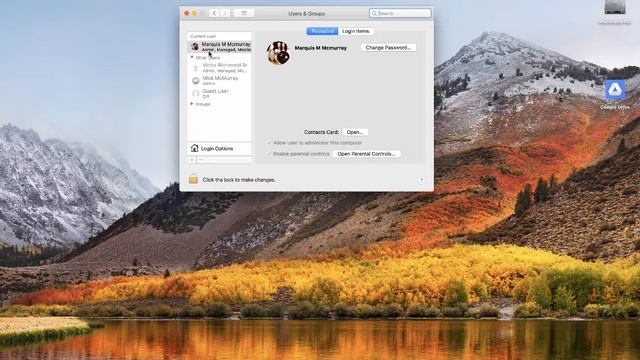Click Guest User avatar icon

pyautogui.click(x=196, y=93)
